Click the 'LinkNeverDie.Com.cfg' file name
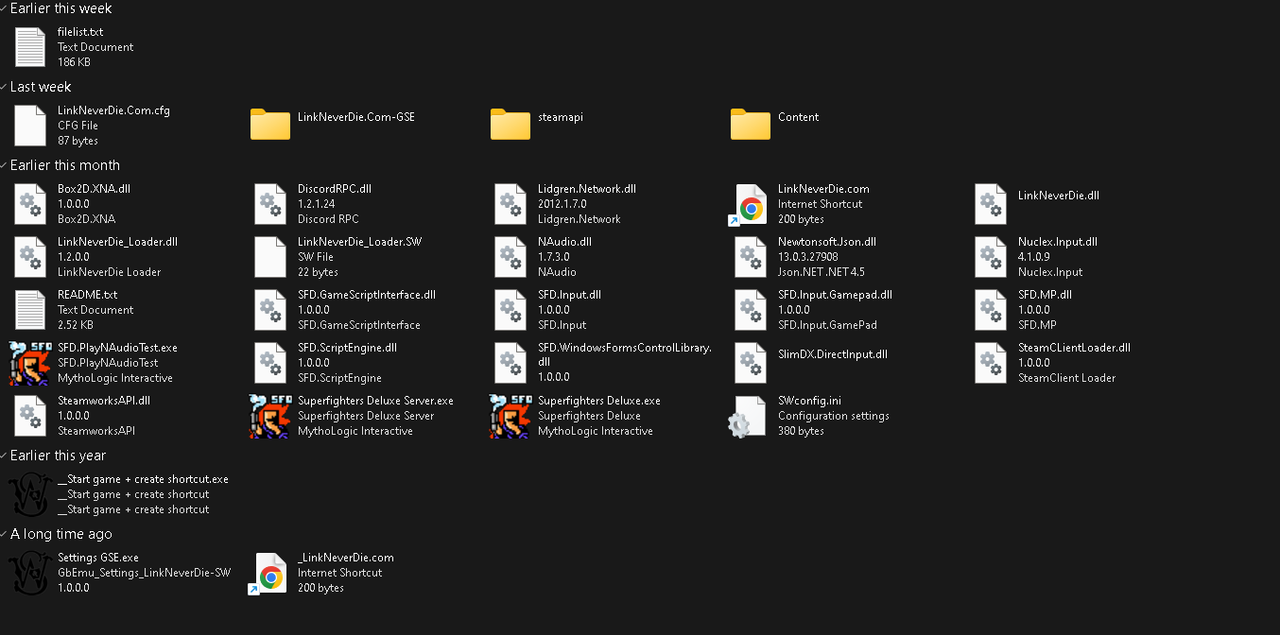This screenshot has height=635, width=1280. [x=114, y=111]
